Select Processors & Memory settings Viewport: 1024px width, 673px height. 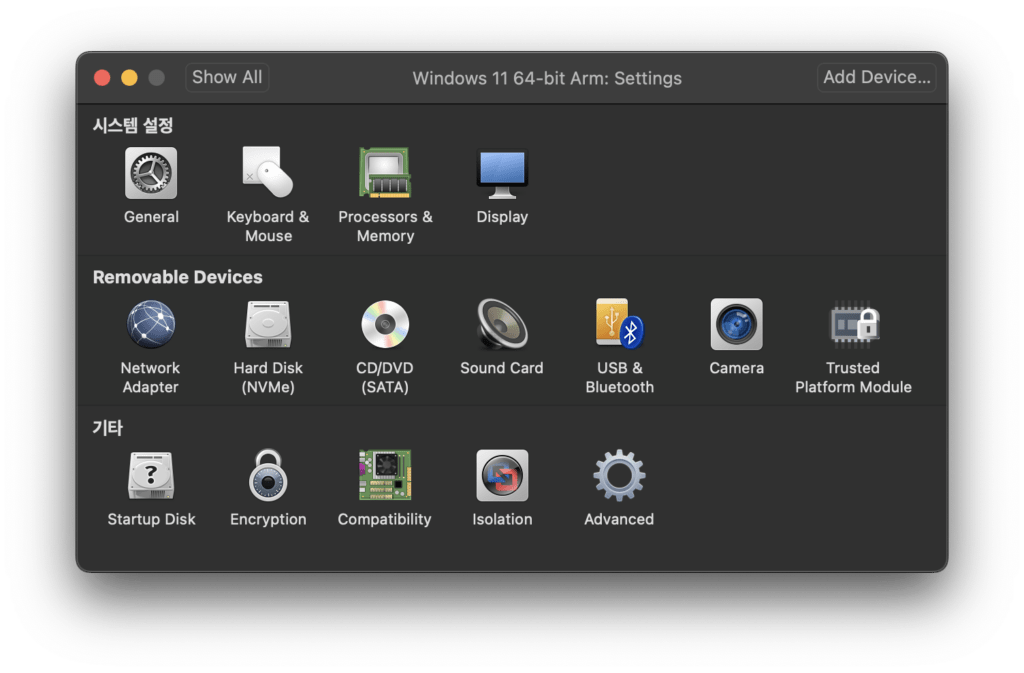pos(385,174)
